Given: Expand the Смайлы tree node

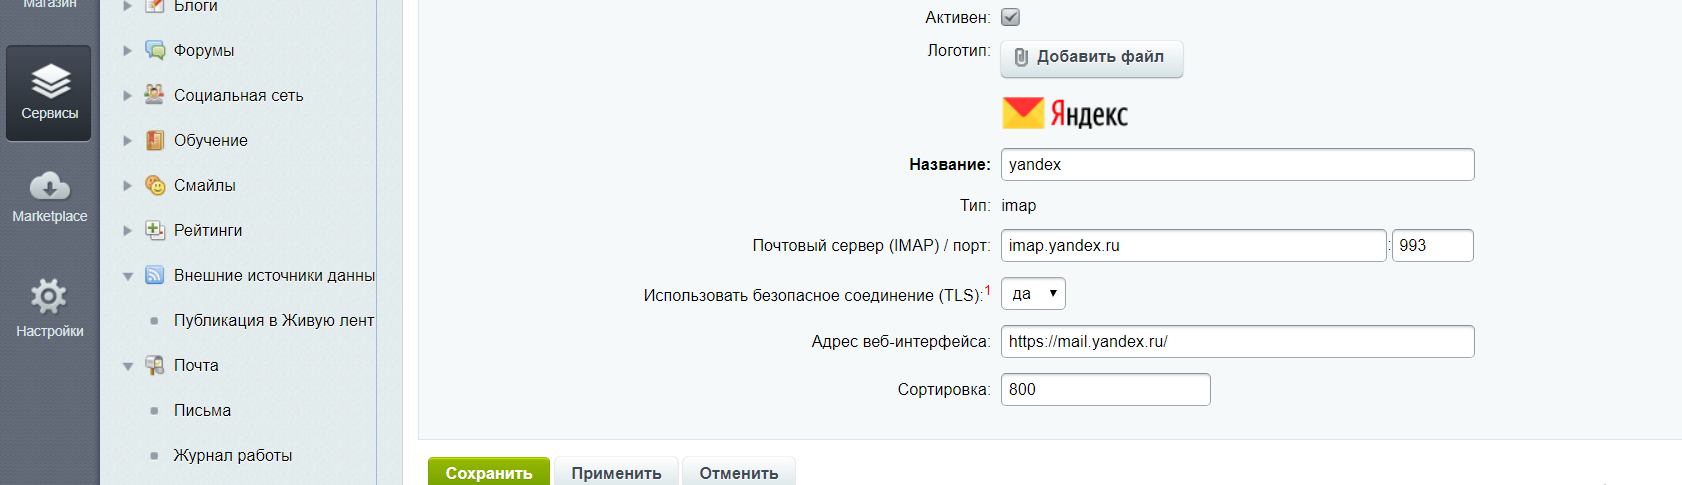Looking at the screenshot, I should (127, 185).
